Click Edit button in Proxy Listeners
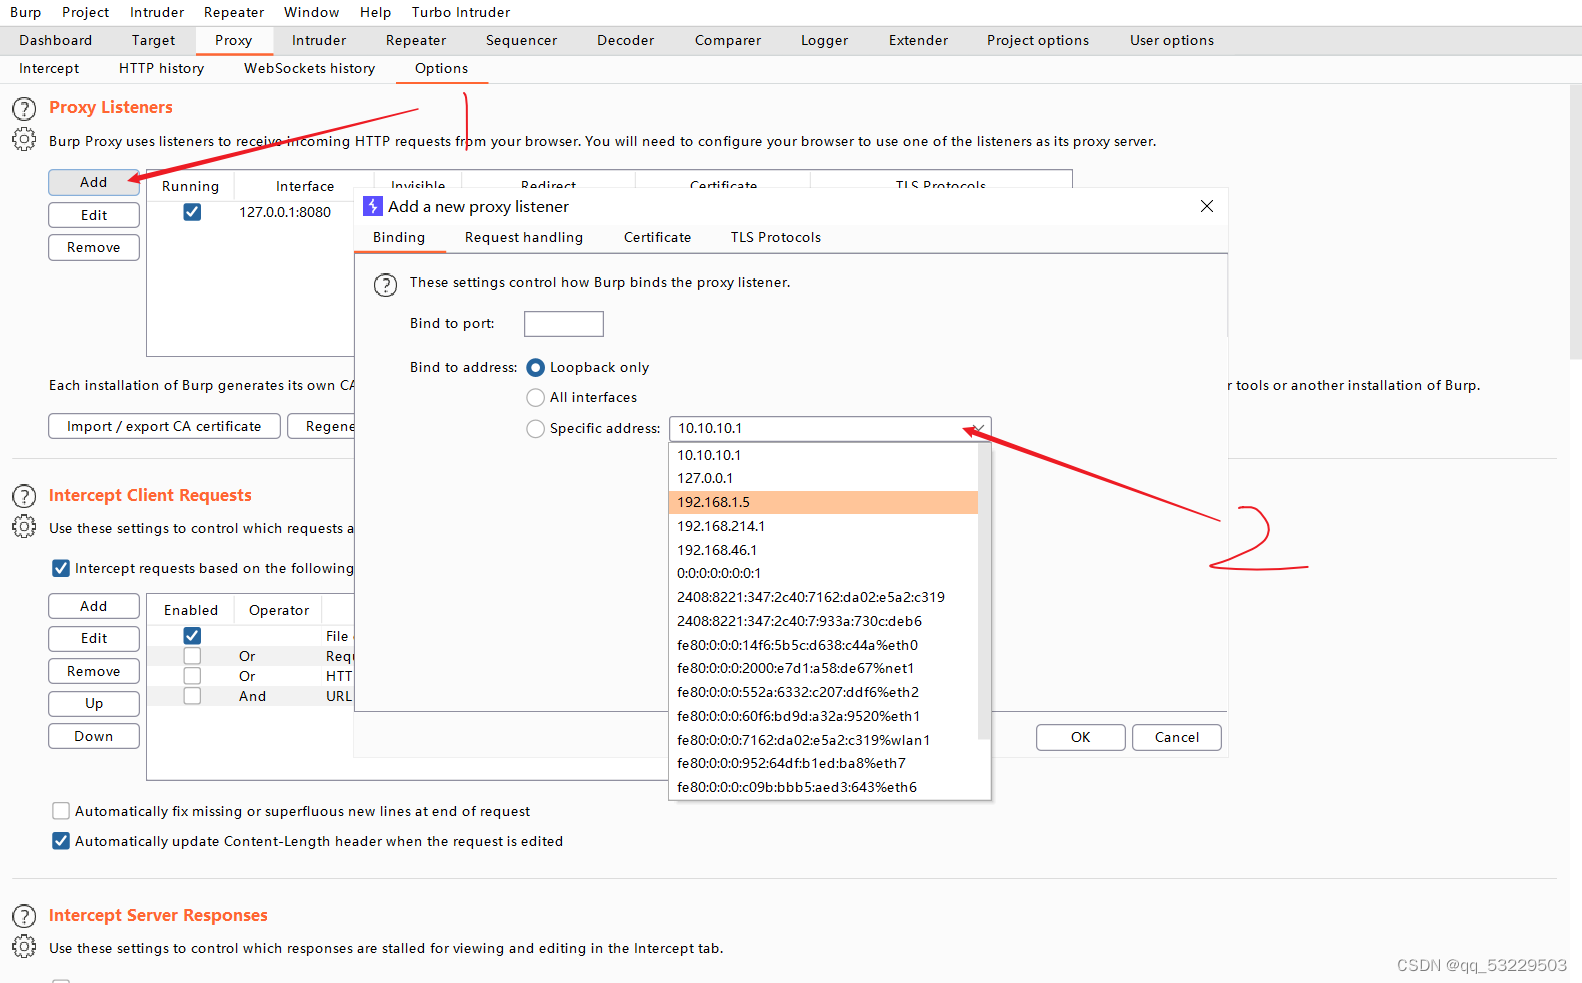Image resolution: width=1582 pixels, height=983 pixels. (x=94, y=215)
